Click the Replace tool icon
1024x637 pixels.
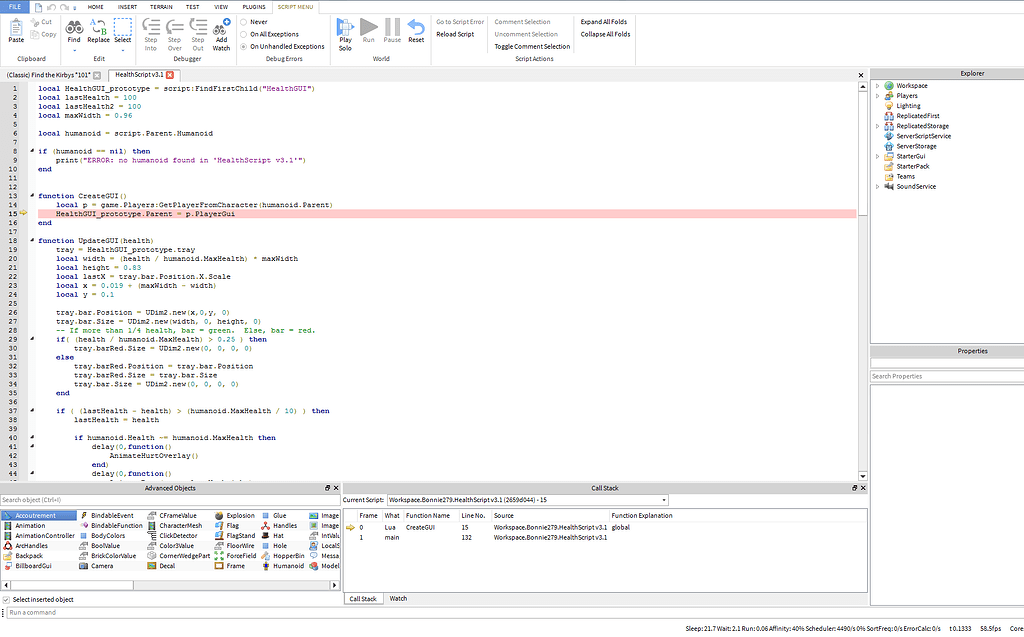(99, 27)
